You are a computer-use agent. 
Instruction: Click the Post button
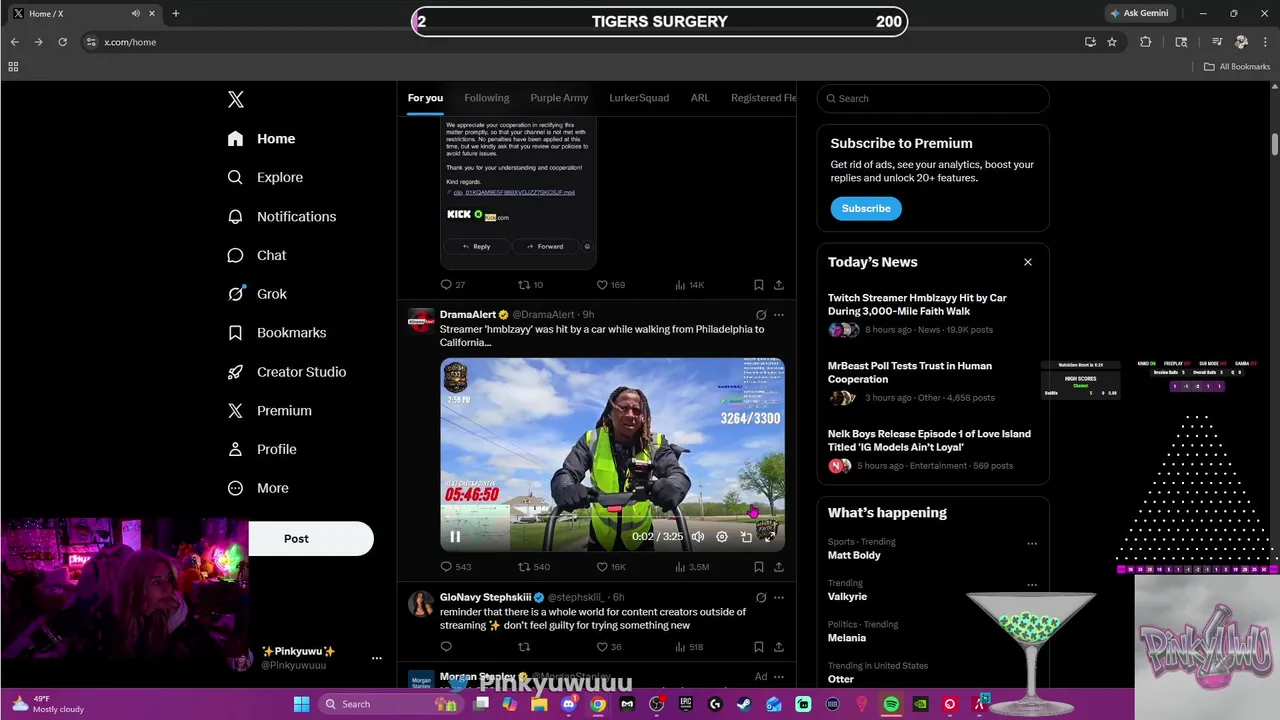click(x=296, y=538)
